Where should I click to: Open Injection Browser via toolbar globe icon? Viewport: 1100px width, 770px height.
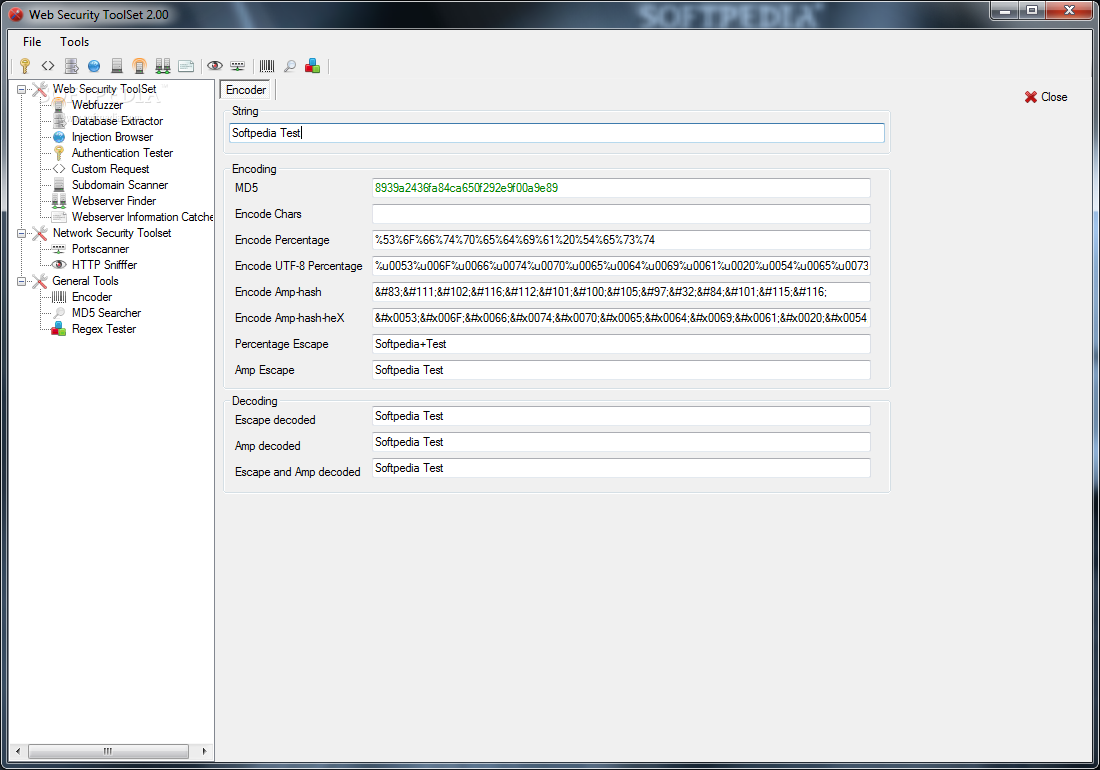[94, 66]
